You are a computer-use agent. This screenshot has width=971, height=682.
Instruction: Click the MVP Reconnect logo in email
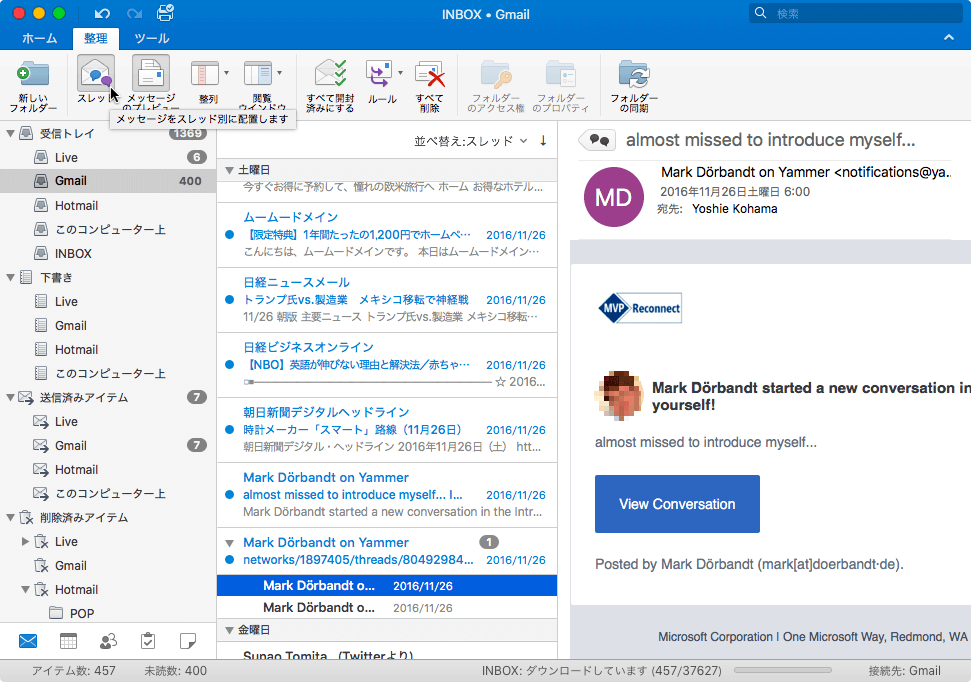tap(640, 308)
